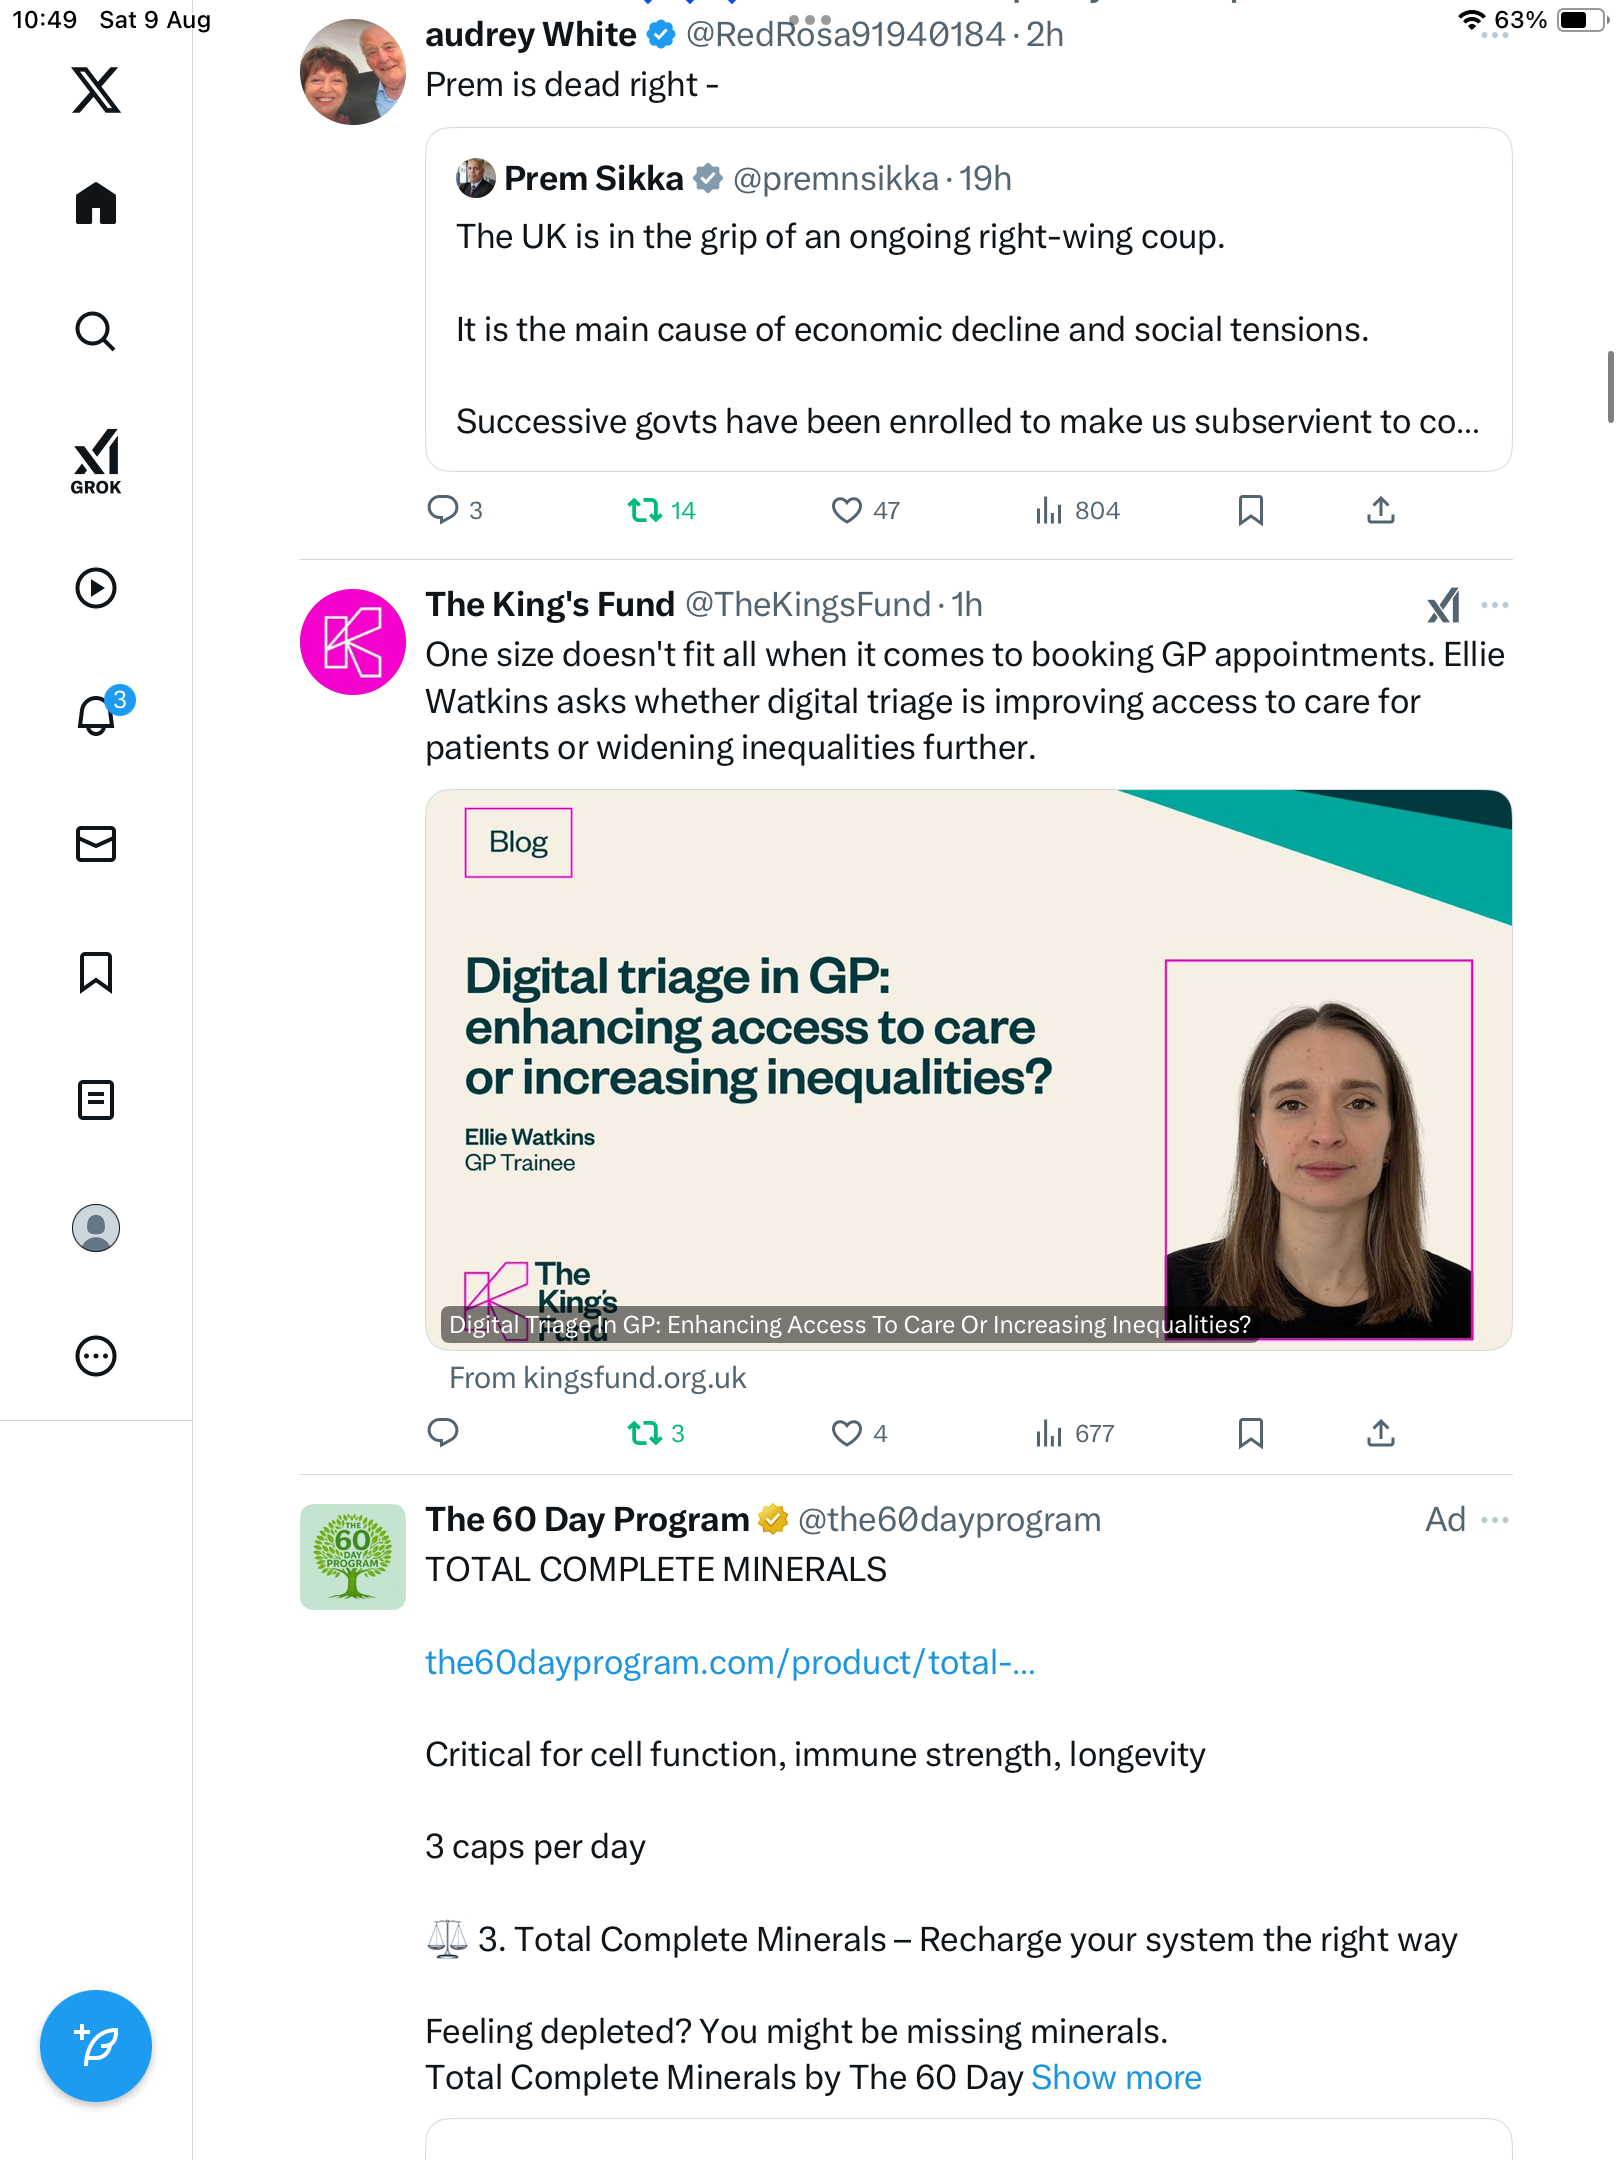Open Grok from the sidebar

96,461
